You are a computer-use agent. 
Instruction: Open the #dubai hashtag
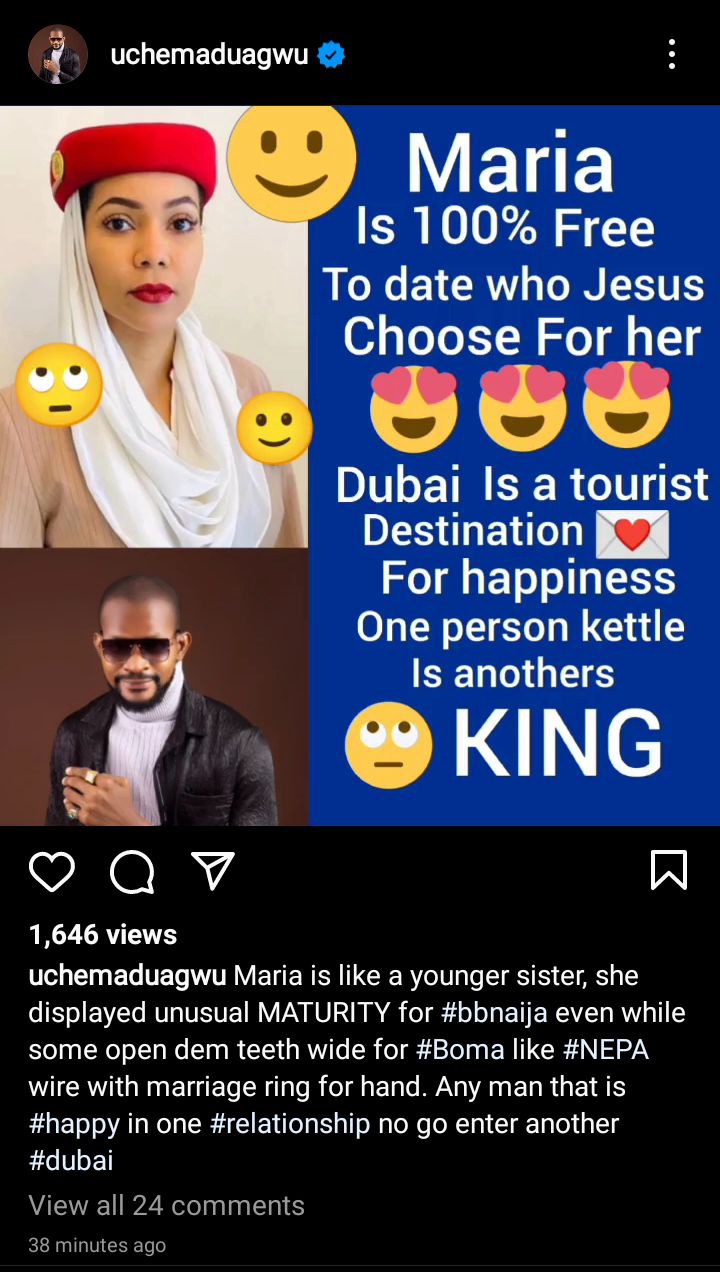tap(71, 1160)
